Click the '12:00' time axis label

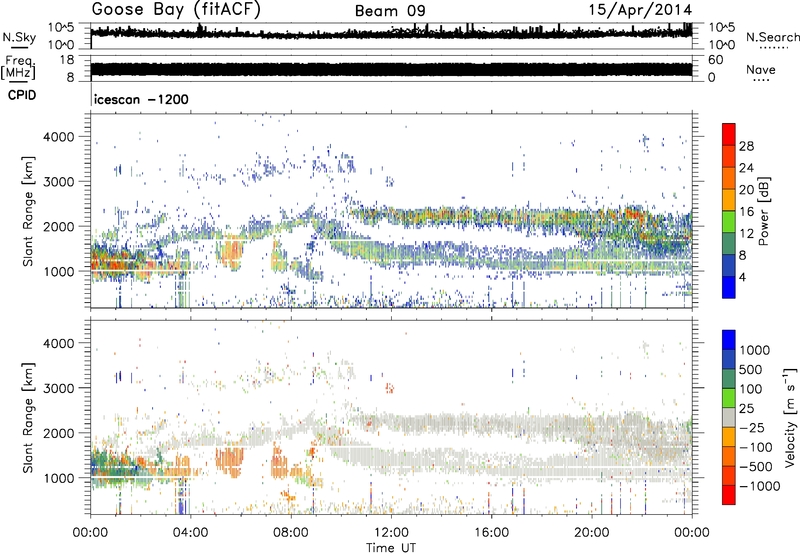point(391,533)
